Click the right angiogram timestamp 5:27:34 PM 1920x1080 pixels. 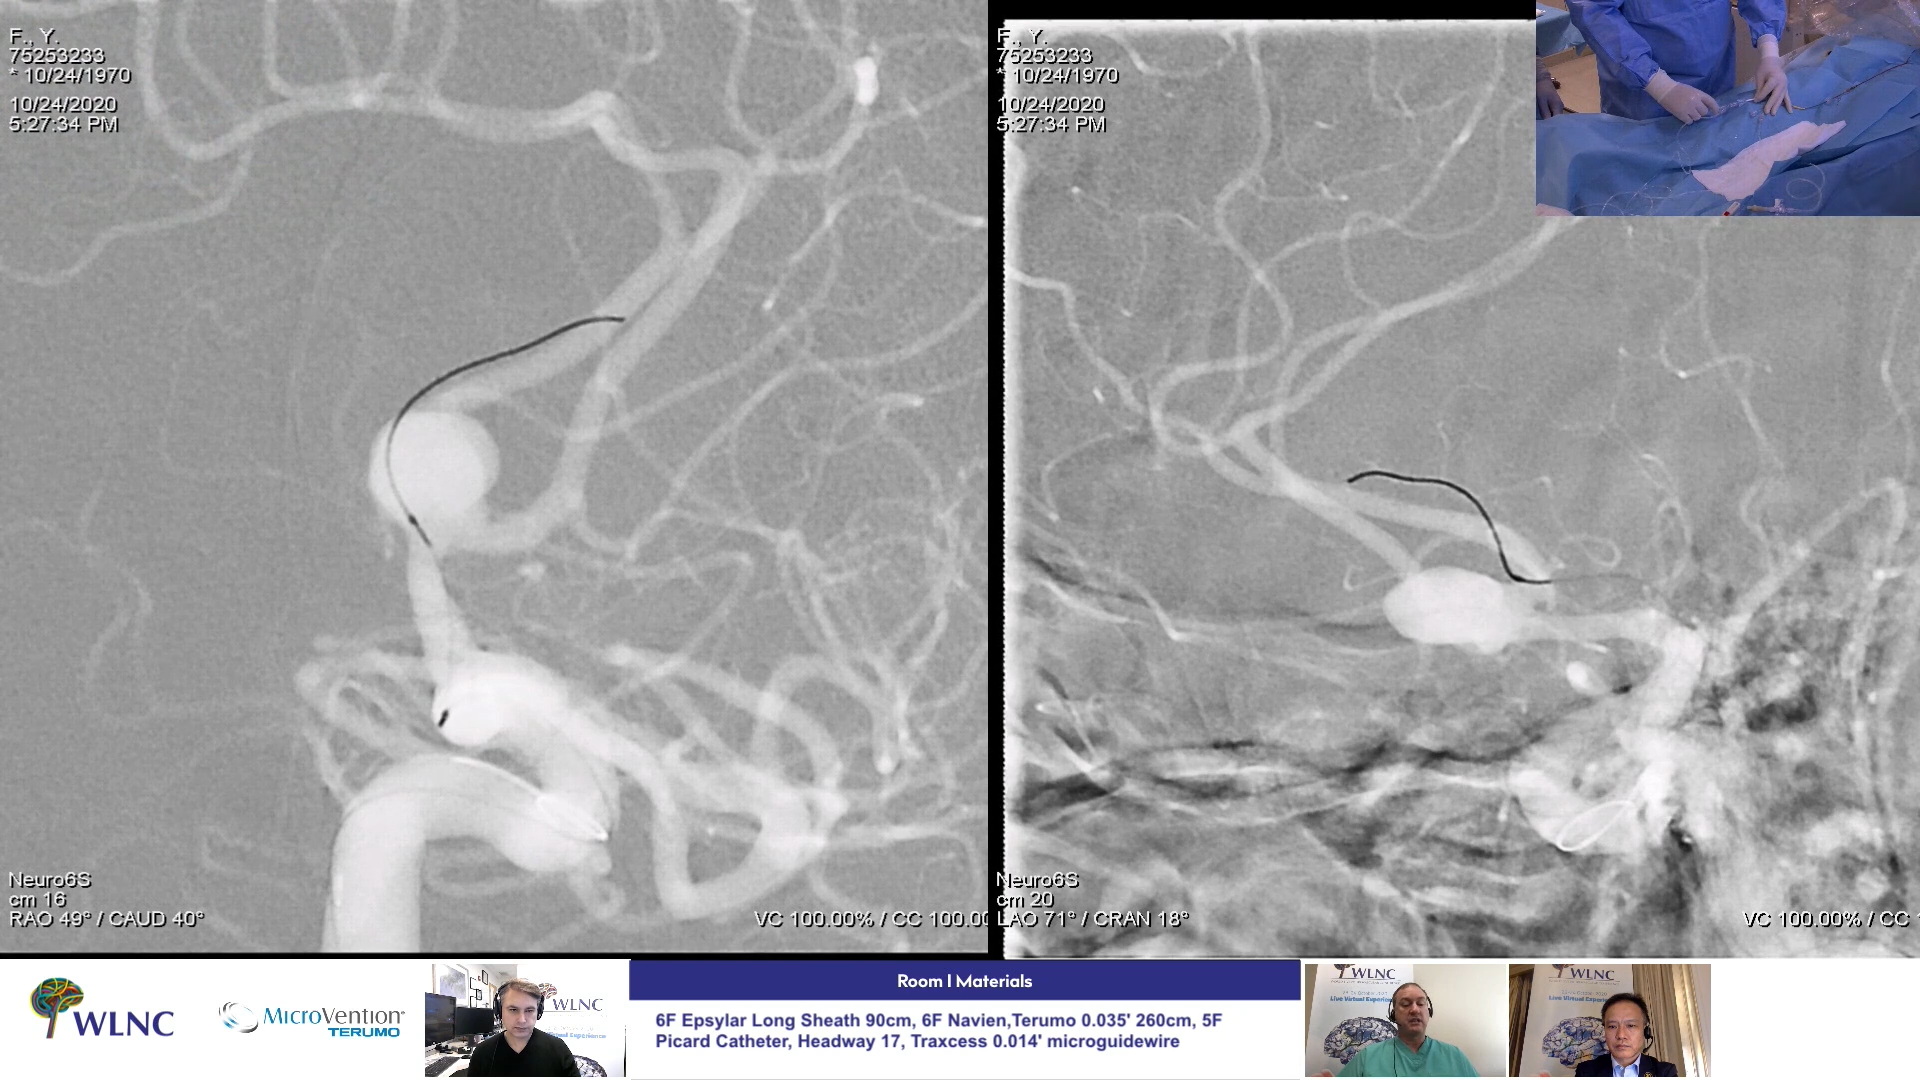[1051, 125]
